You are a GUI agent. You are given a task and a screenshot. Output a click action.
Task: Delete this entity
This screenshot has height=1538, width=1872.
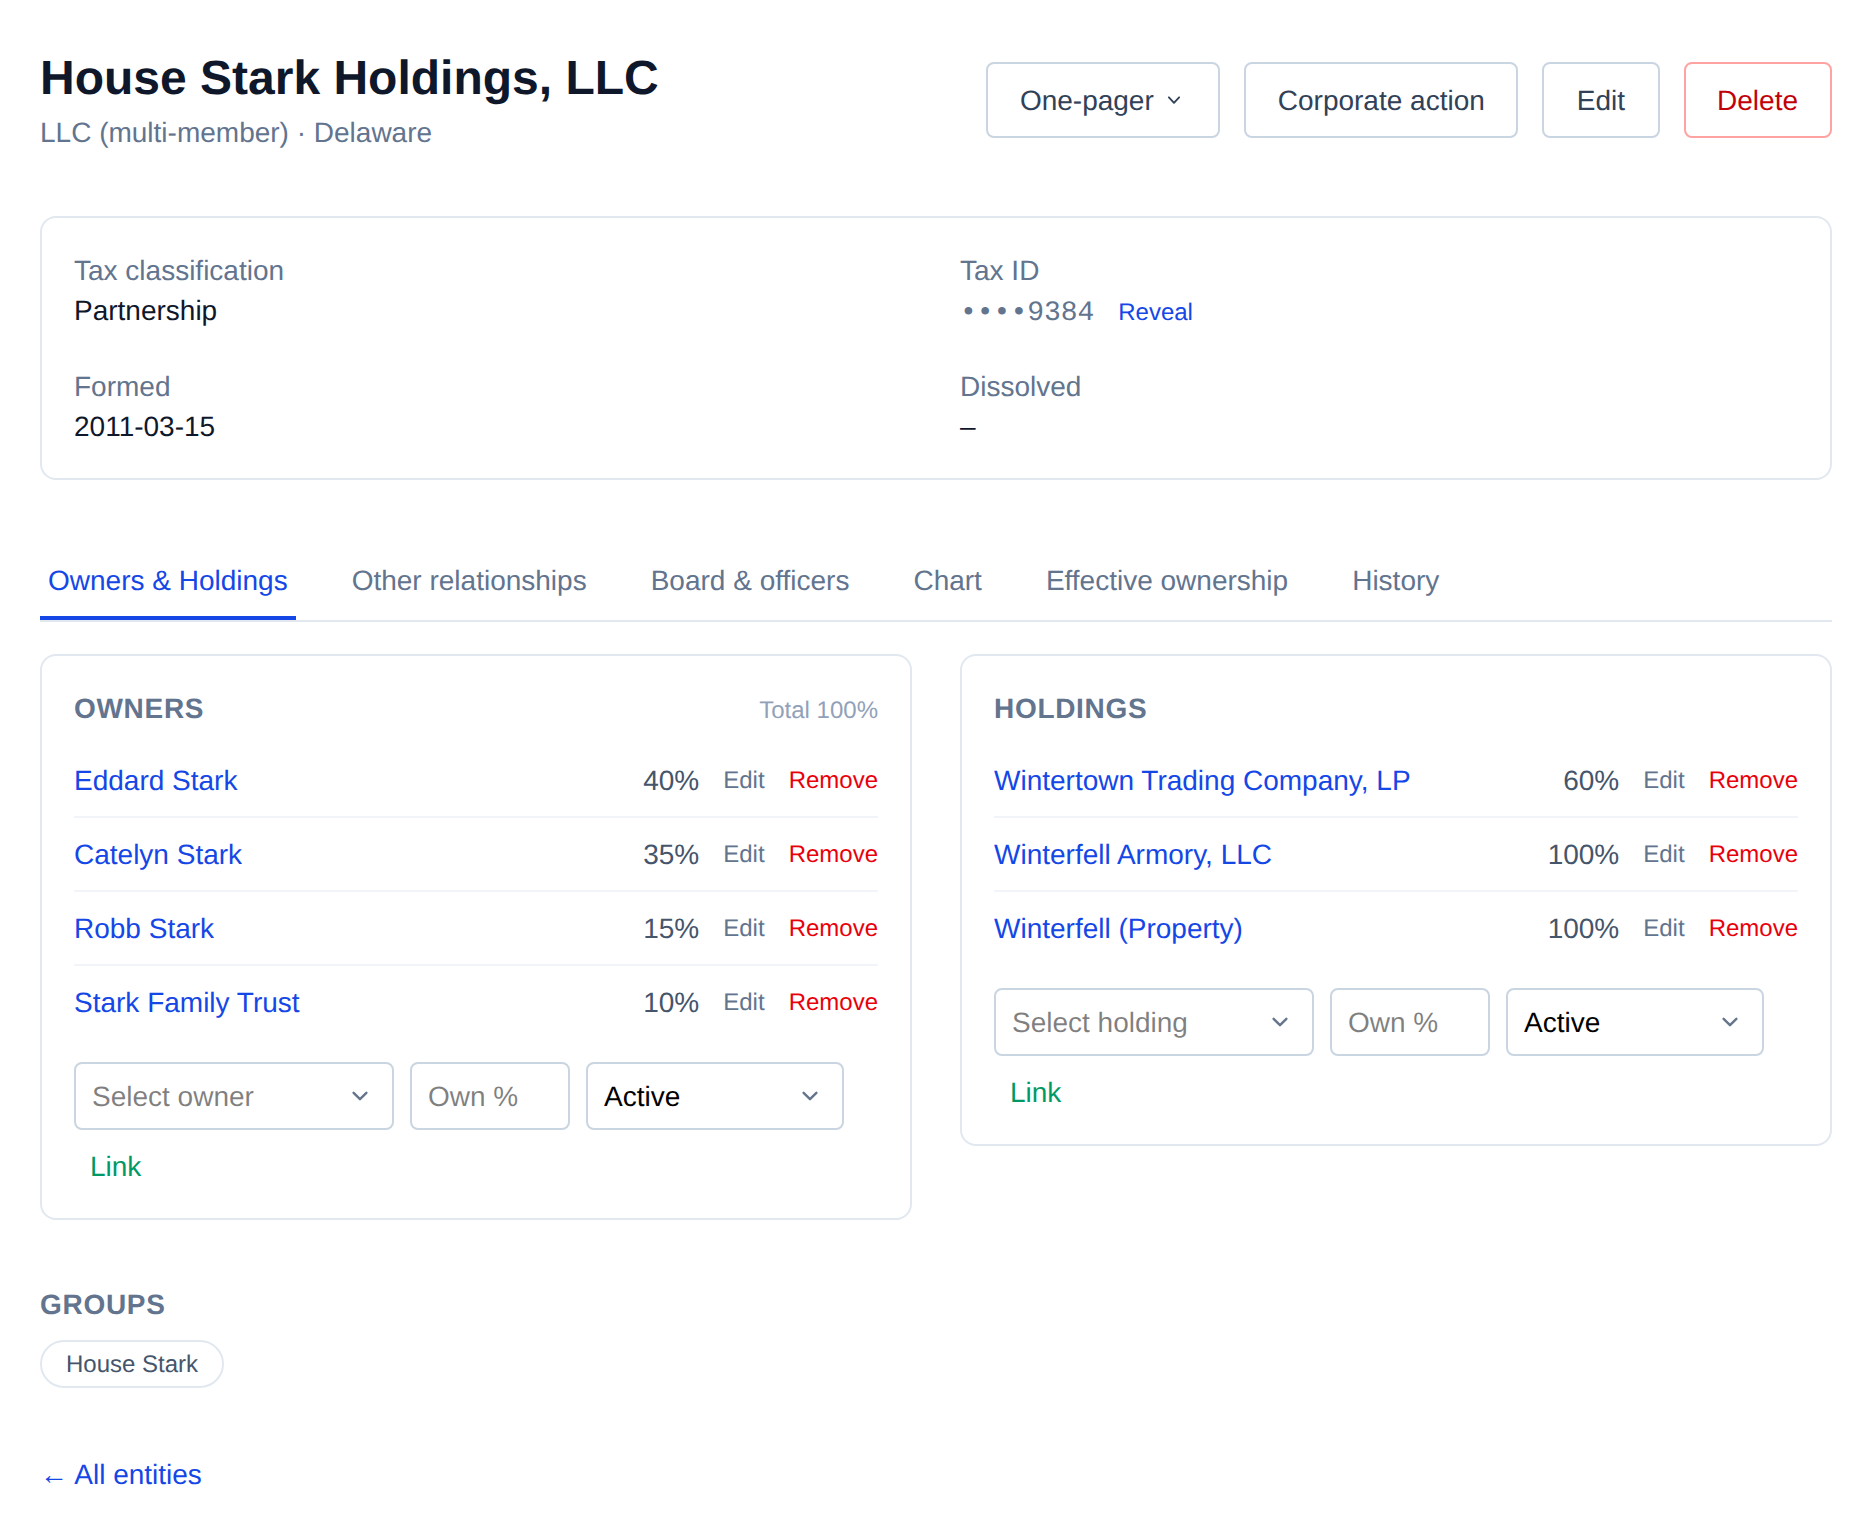point(1757,100)
